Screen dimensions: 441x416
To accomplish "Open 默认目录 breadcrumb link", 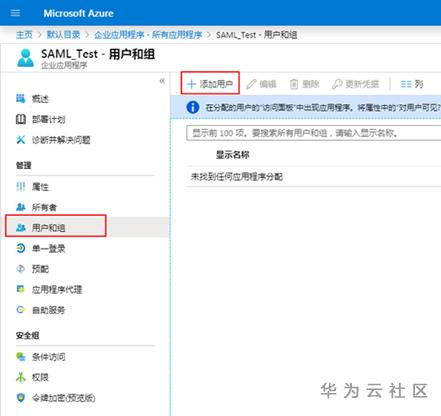I will (x=63, y=35).
